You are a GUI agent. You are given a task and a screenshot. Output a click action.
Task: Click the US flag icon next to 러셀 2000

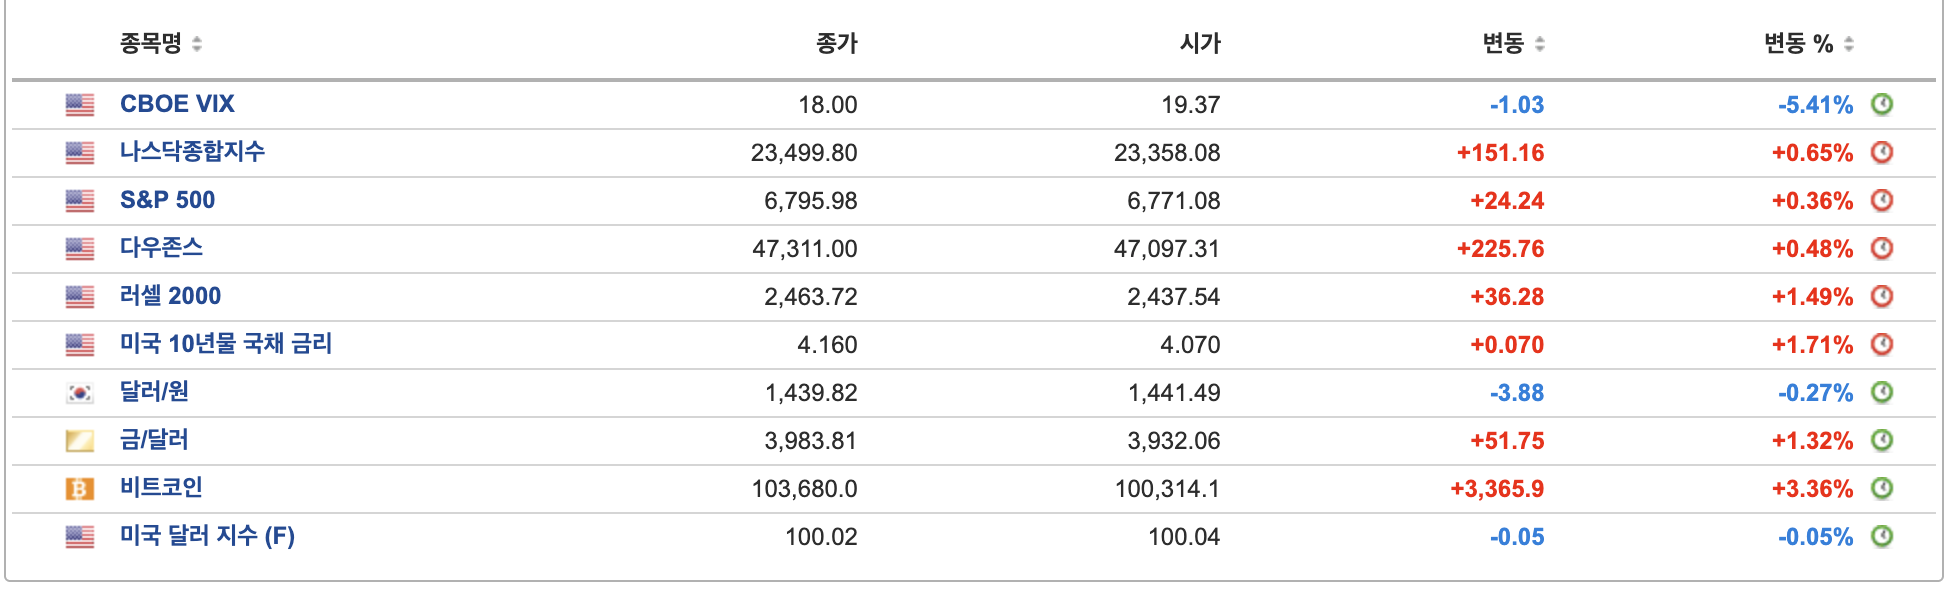82,295
